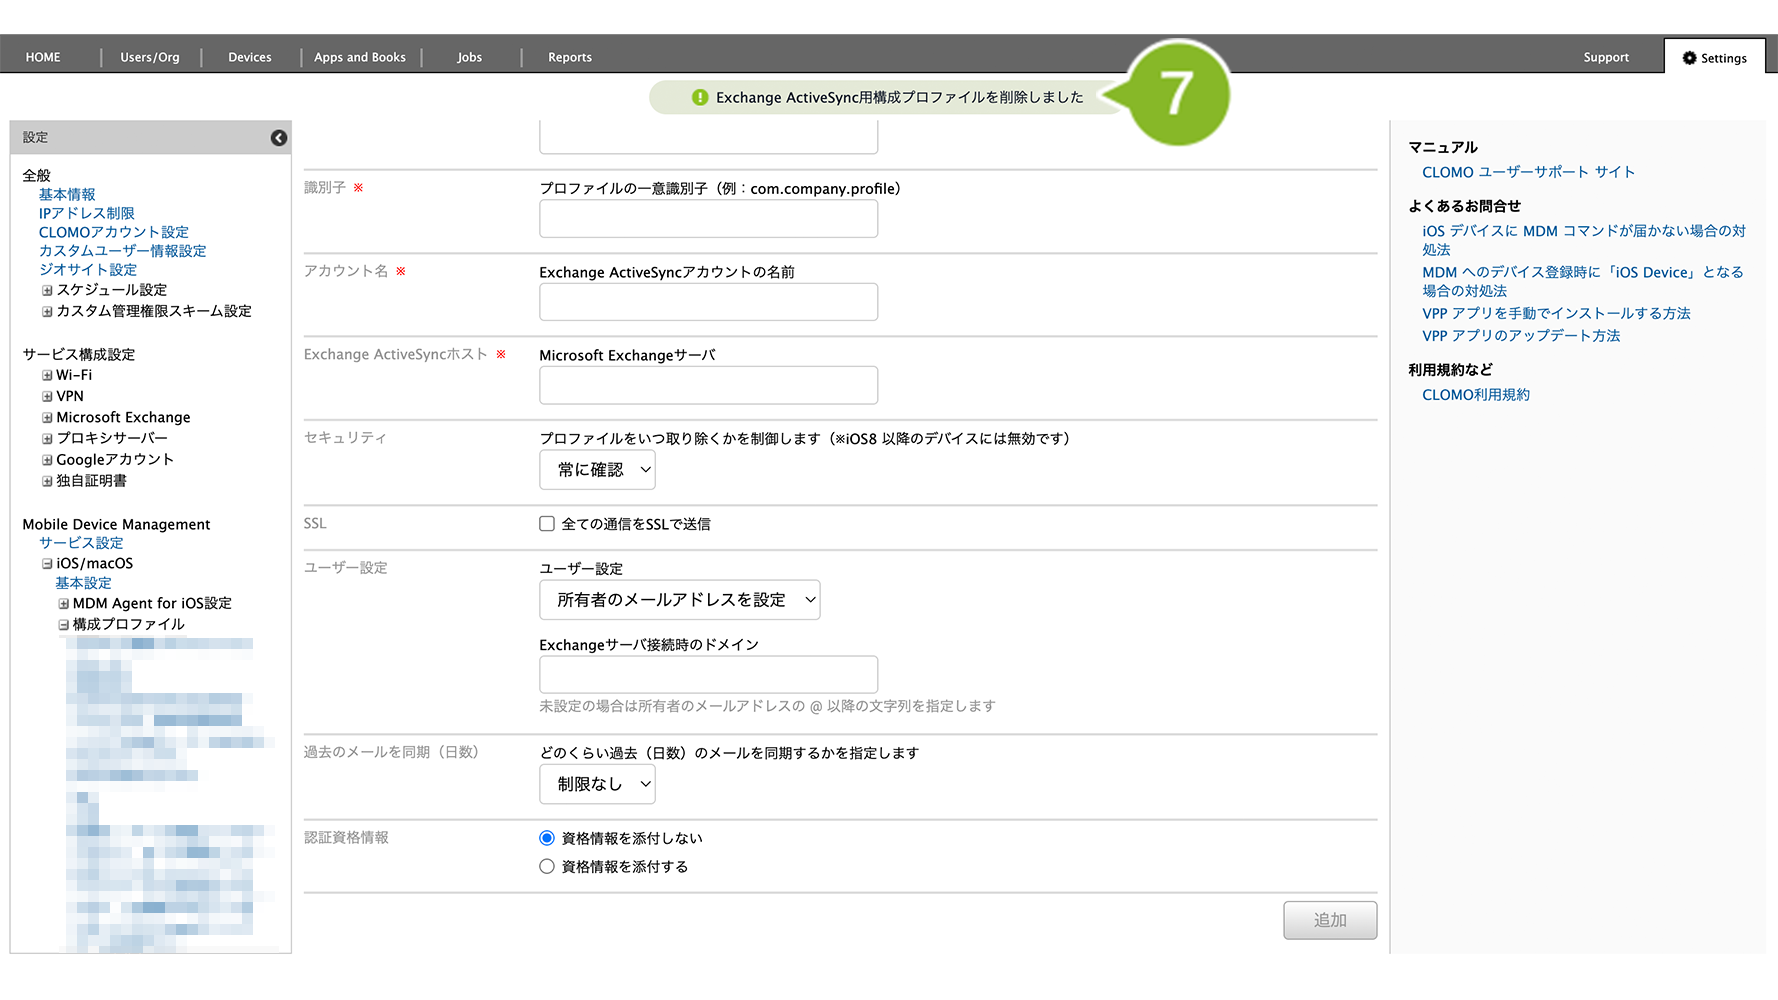1778x1000 pixels.
Task: Expand MDM Agent for iOS設定 plus icon
Action: coord(64,604)
